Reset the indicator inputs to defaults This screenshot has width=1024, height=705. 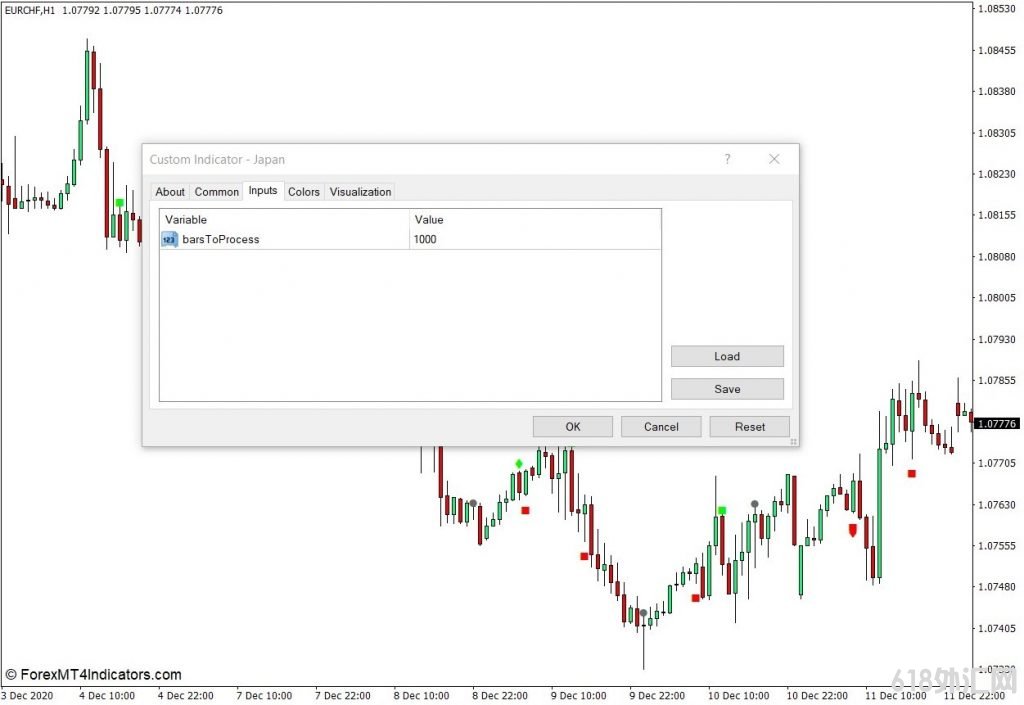[x=749, y=427]
